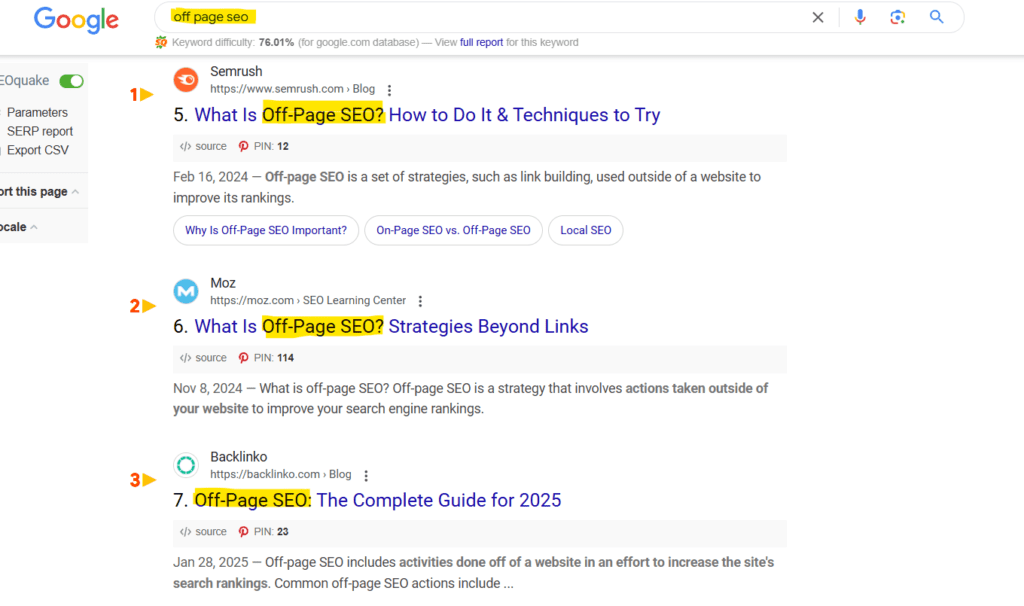The width and height of the screenshot is (1024, 606).
Task: Click Pinterest PIN icon for Backlinko result
Action: [244, 532]
